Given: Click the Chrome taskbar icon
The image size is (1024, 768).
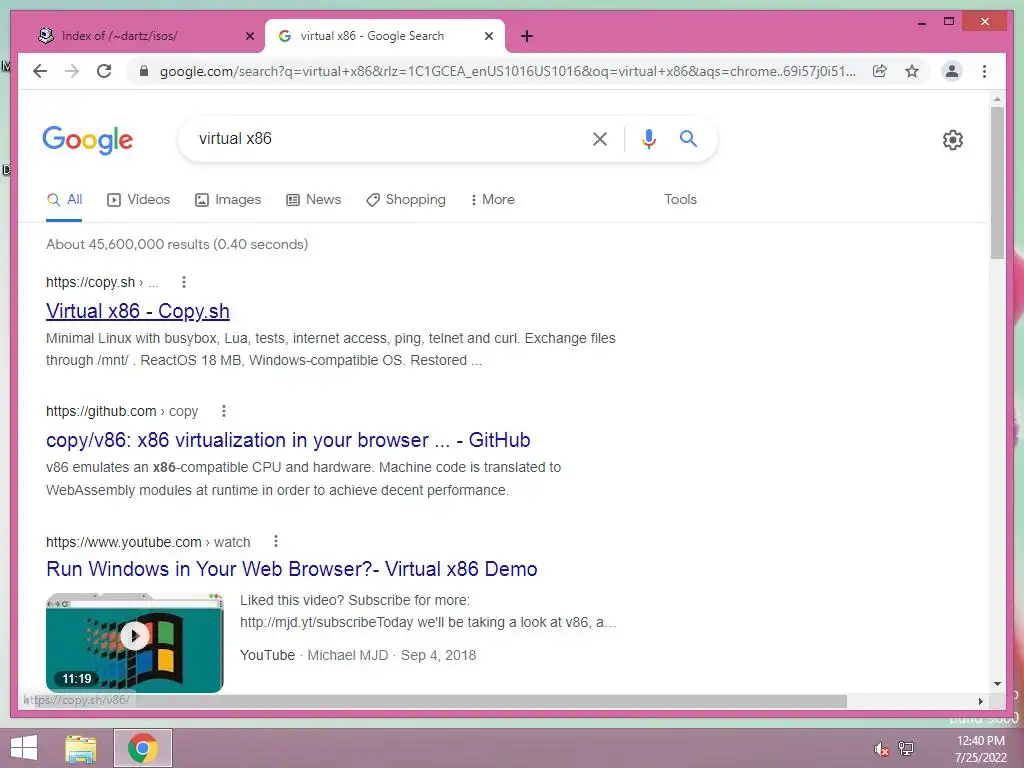Looking at the screenshot, I should 143,748.
